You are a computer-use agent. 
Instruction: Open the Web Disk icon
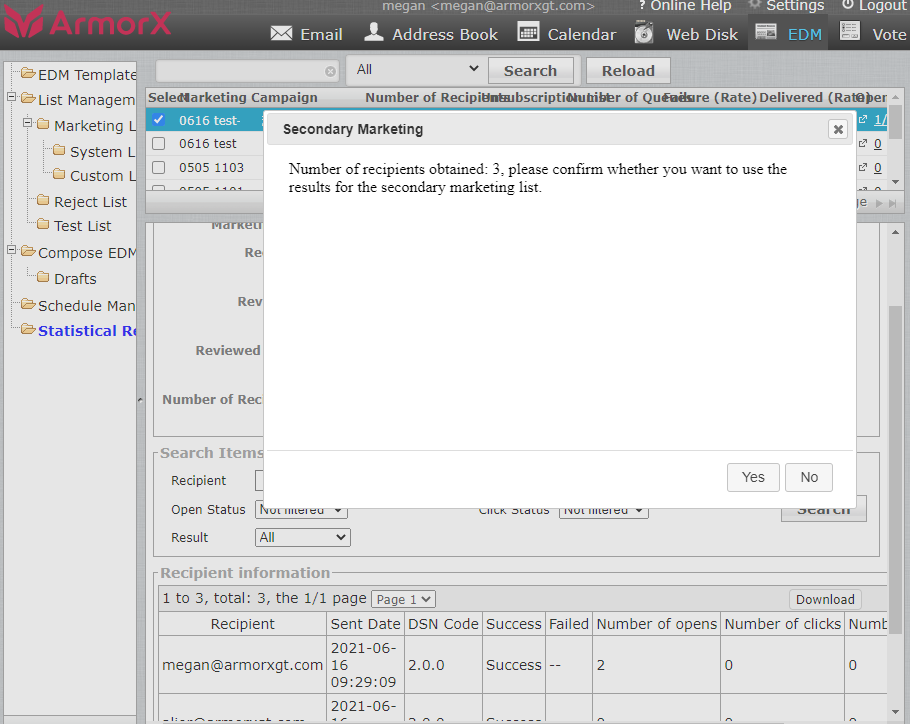(645, 33)
